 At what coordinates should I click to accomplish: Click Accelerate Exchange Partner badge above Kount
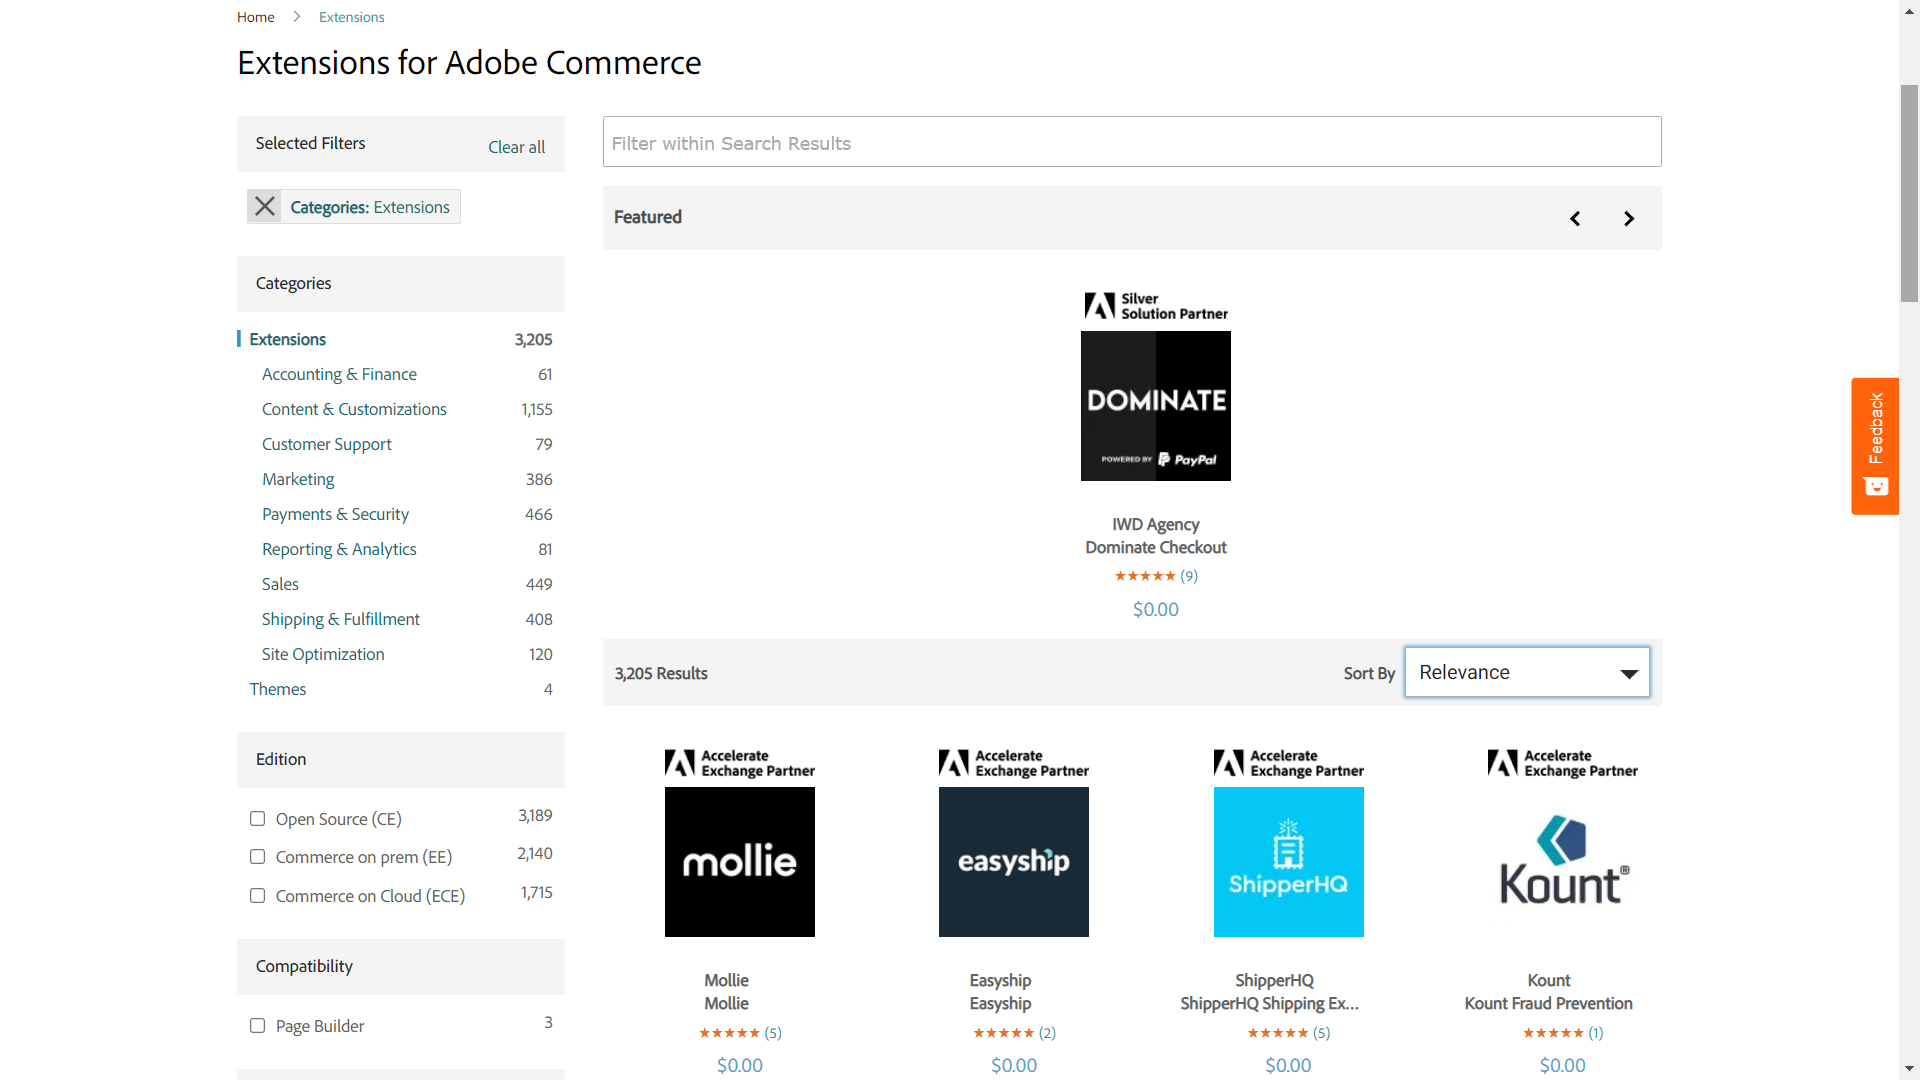click(1563, 763)
